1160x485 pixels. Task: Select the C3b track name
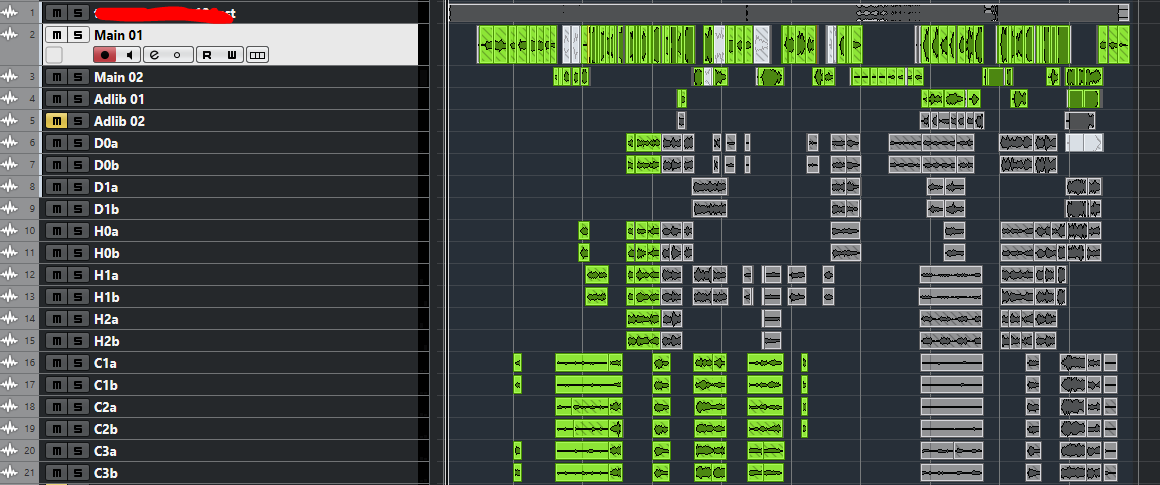point(106,473)
